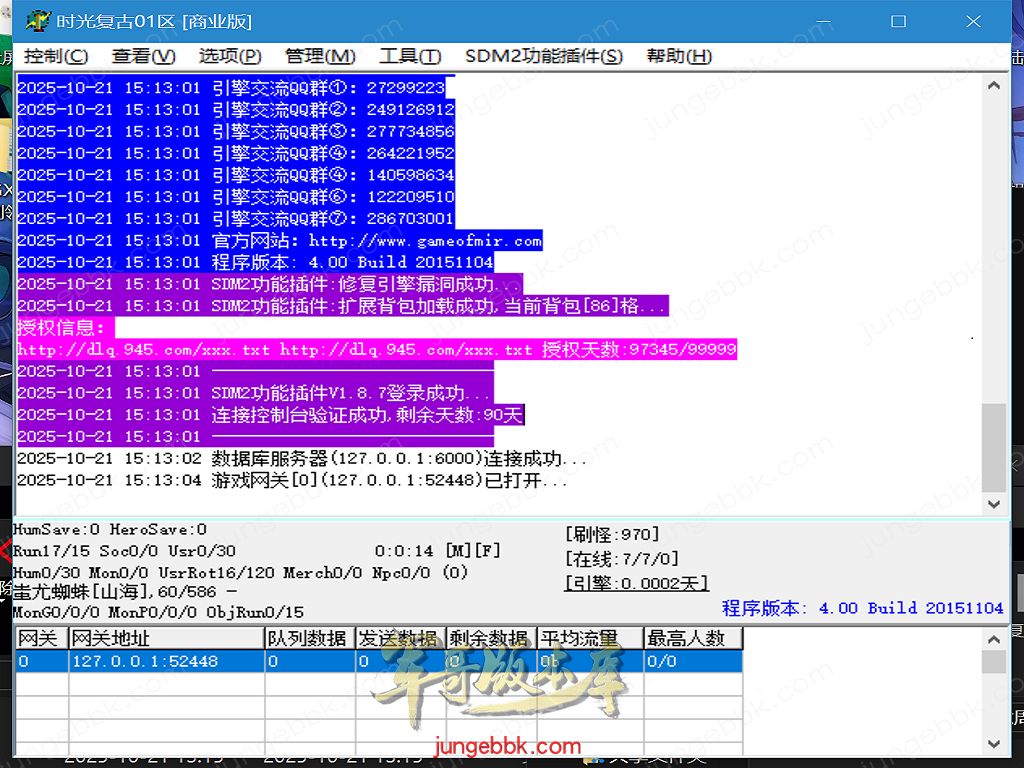Open the 选项(P) menu

tap(230, 56)
